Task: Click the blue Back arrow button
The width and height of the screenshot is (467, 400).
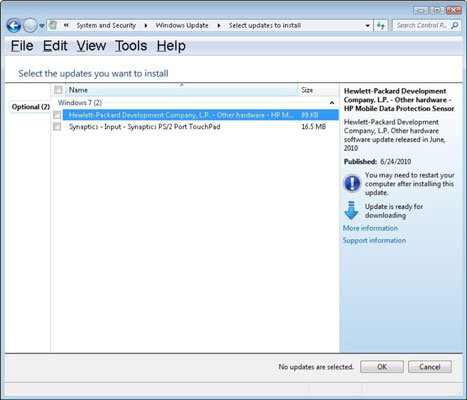Action: coord(14,26)
